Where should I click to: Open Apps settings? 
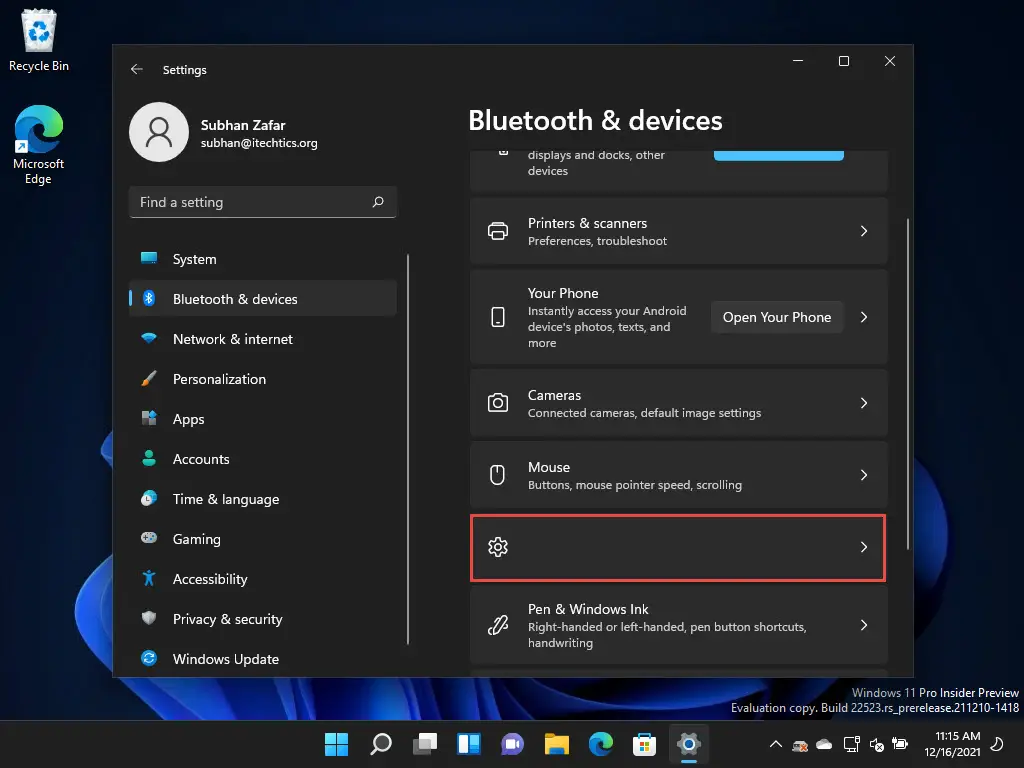click(x=263, y=419)
